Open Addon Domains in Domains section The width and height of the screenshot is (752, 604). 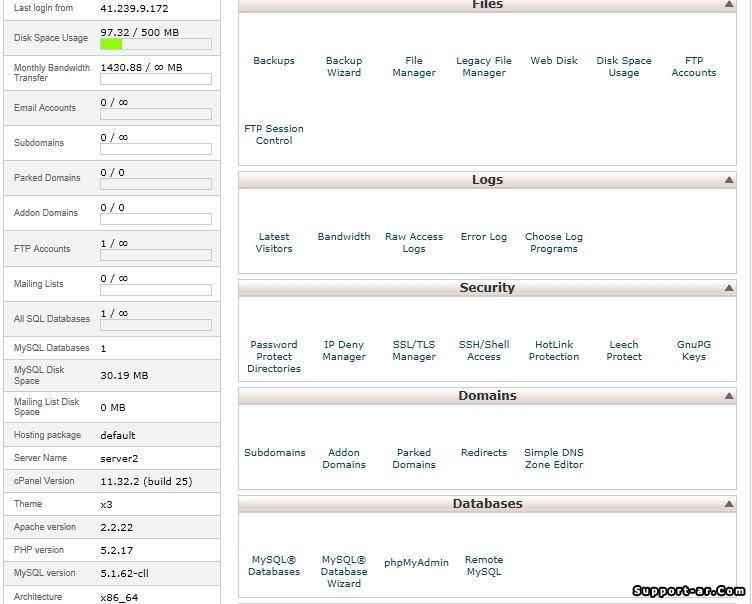[x=344, y=459]
